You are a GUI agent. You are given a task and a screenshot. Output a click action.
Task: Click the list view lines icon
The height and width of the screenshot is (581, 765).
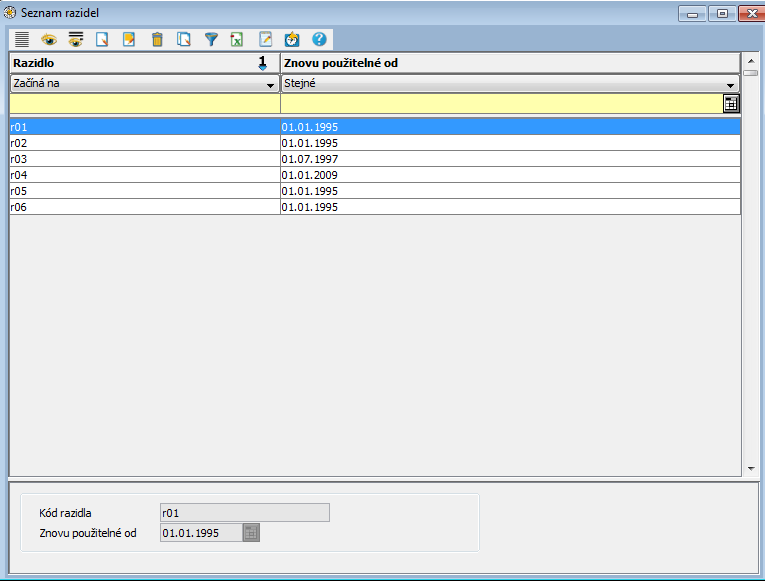21,40
